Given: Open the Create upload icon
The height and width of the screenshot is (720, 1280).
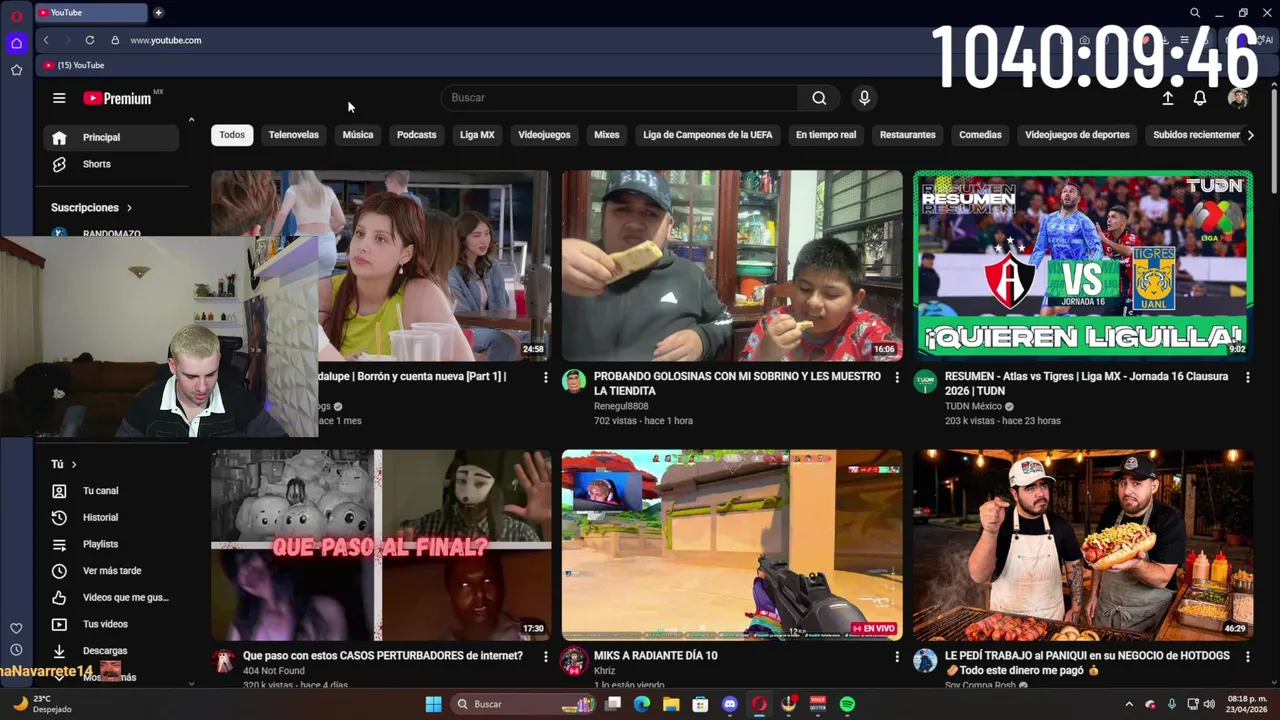Looking at the screenshot, I should (1167, 98).
